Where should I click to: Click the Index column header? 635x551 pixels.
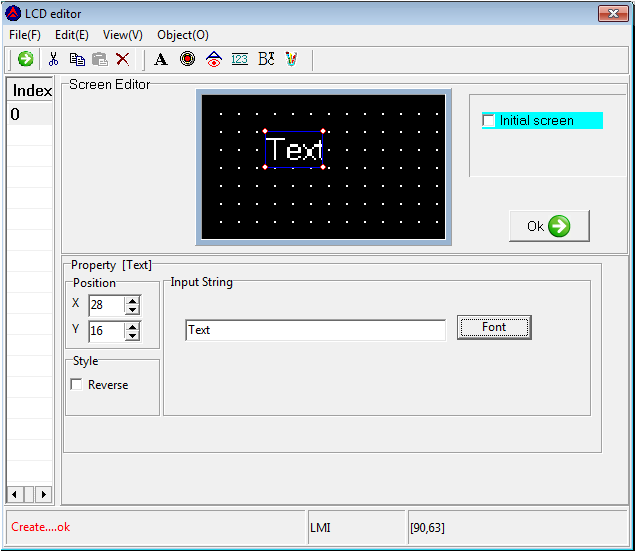click(x=30, y=90)
